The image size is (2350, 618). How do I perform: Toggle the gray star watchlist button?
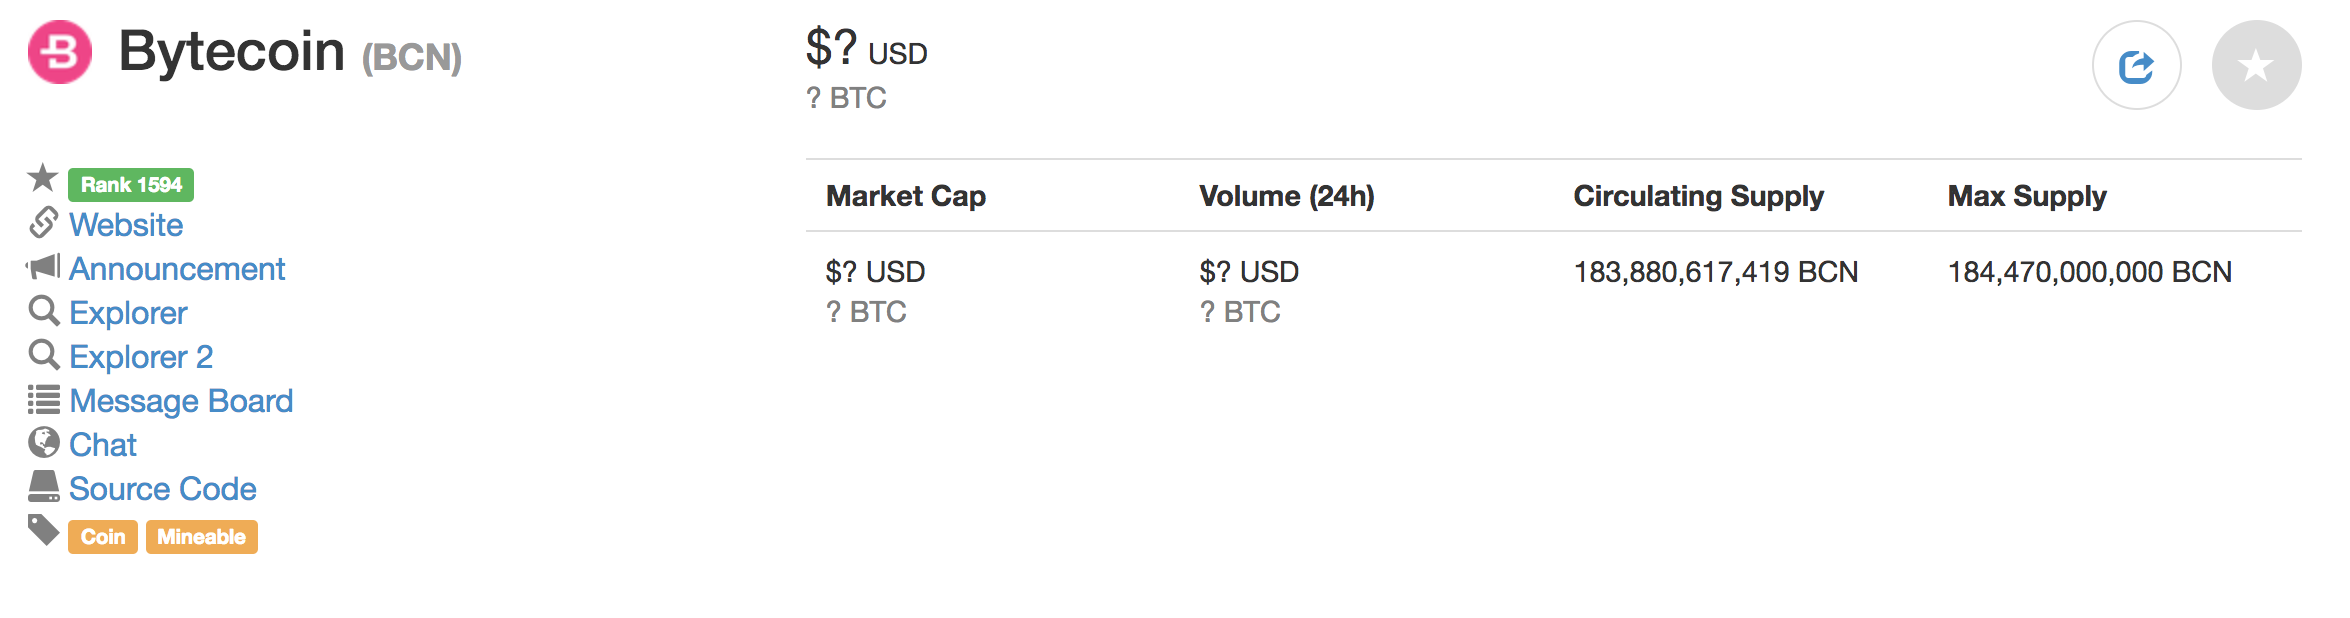point(2256,66)
